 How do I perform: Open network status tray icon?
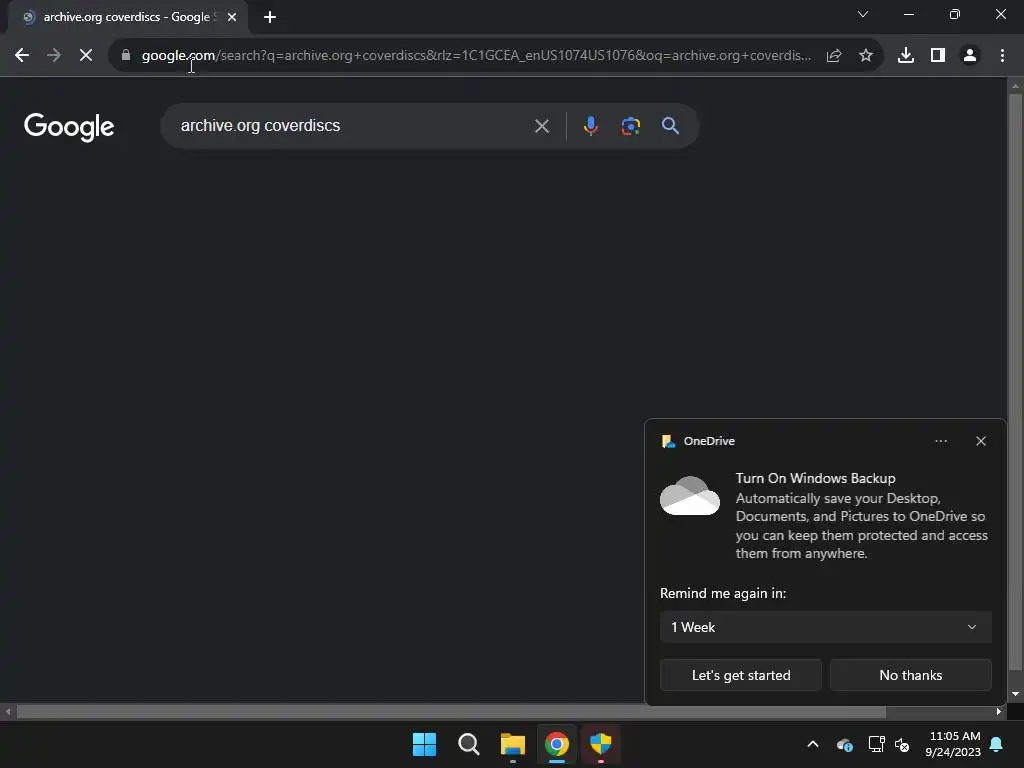(x=876, y=744)
